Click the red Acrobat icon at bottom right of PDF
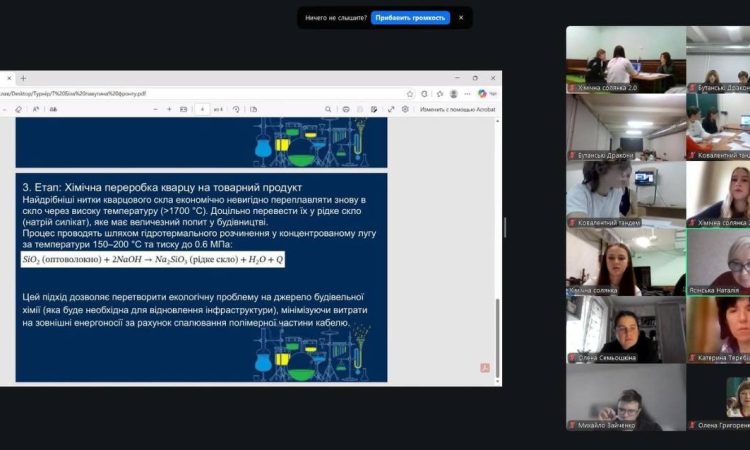Image resolution: width=750 pixels, height=450 pixels. [x=485, y=367]
